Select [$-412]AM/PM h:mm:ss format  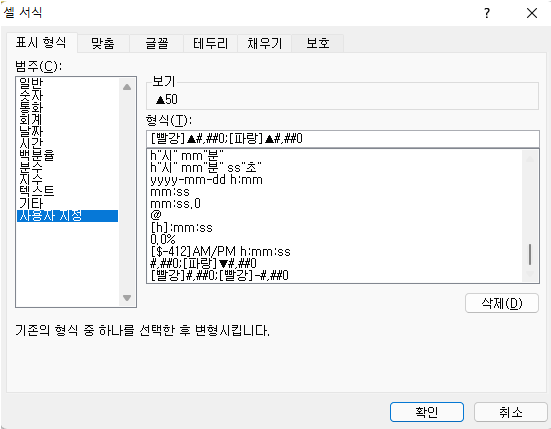tap(336, 251)
